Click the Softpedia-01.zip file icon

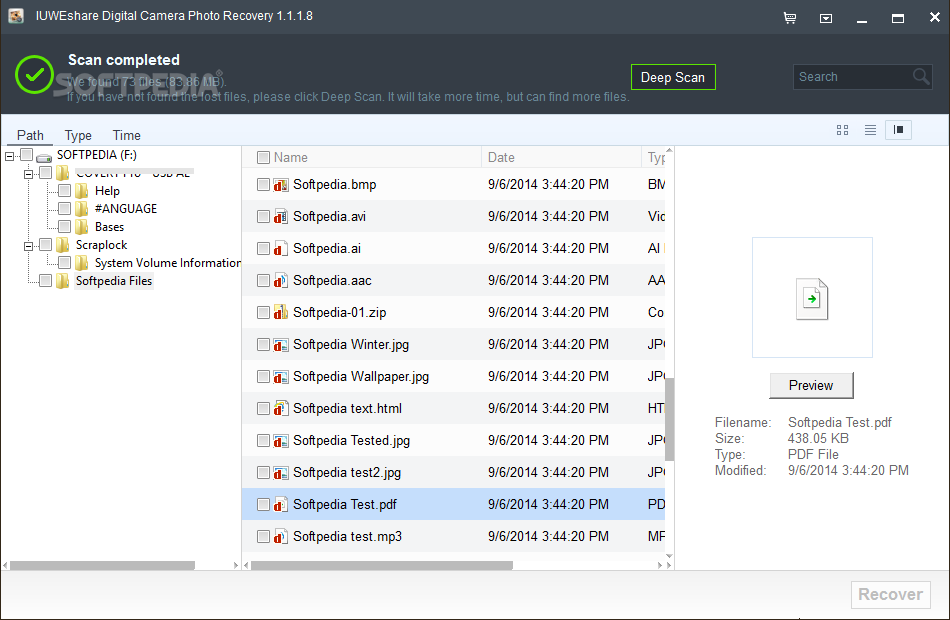click(280, 313)
